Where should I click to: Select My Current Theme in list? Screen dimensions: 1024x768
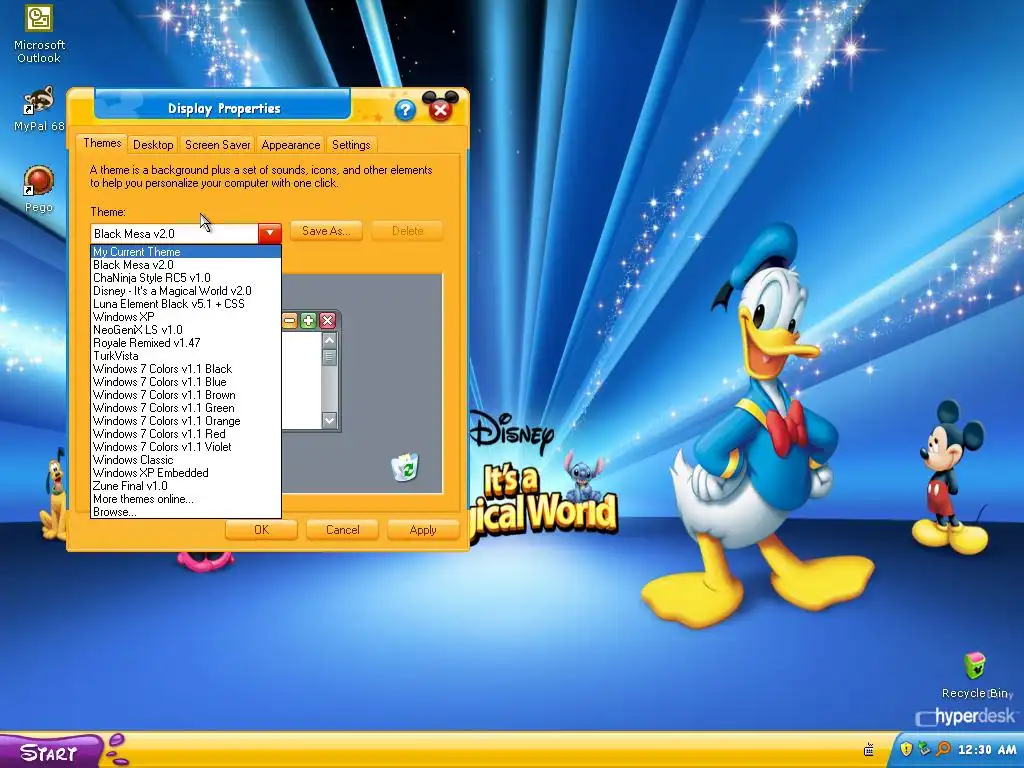pyautogui.click(x=186, y=252)
